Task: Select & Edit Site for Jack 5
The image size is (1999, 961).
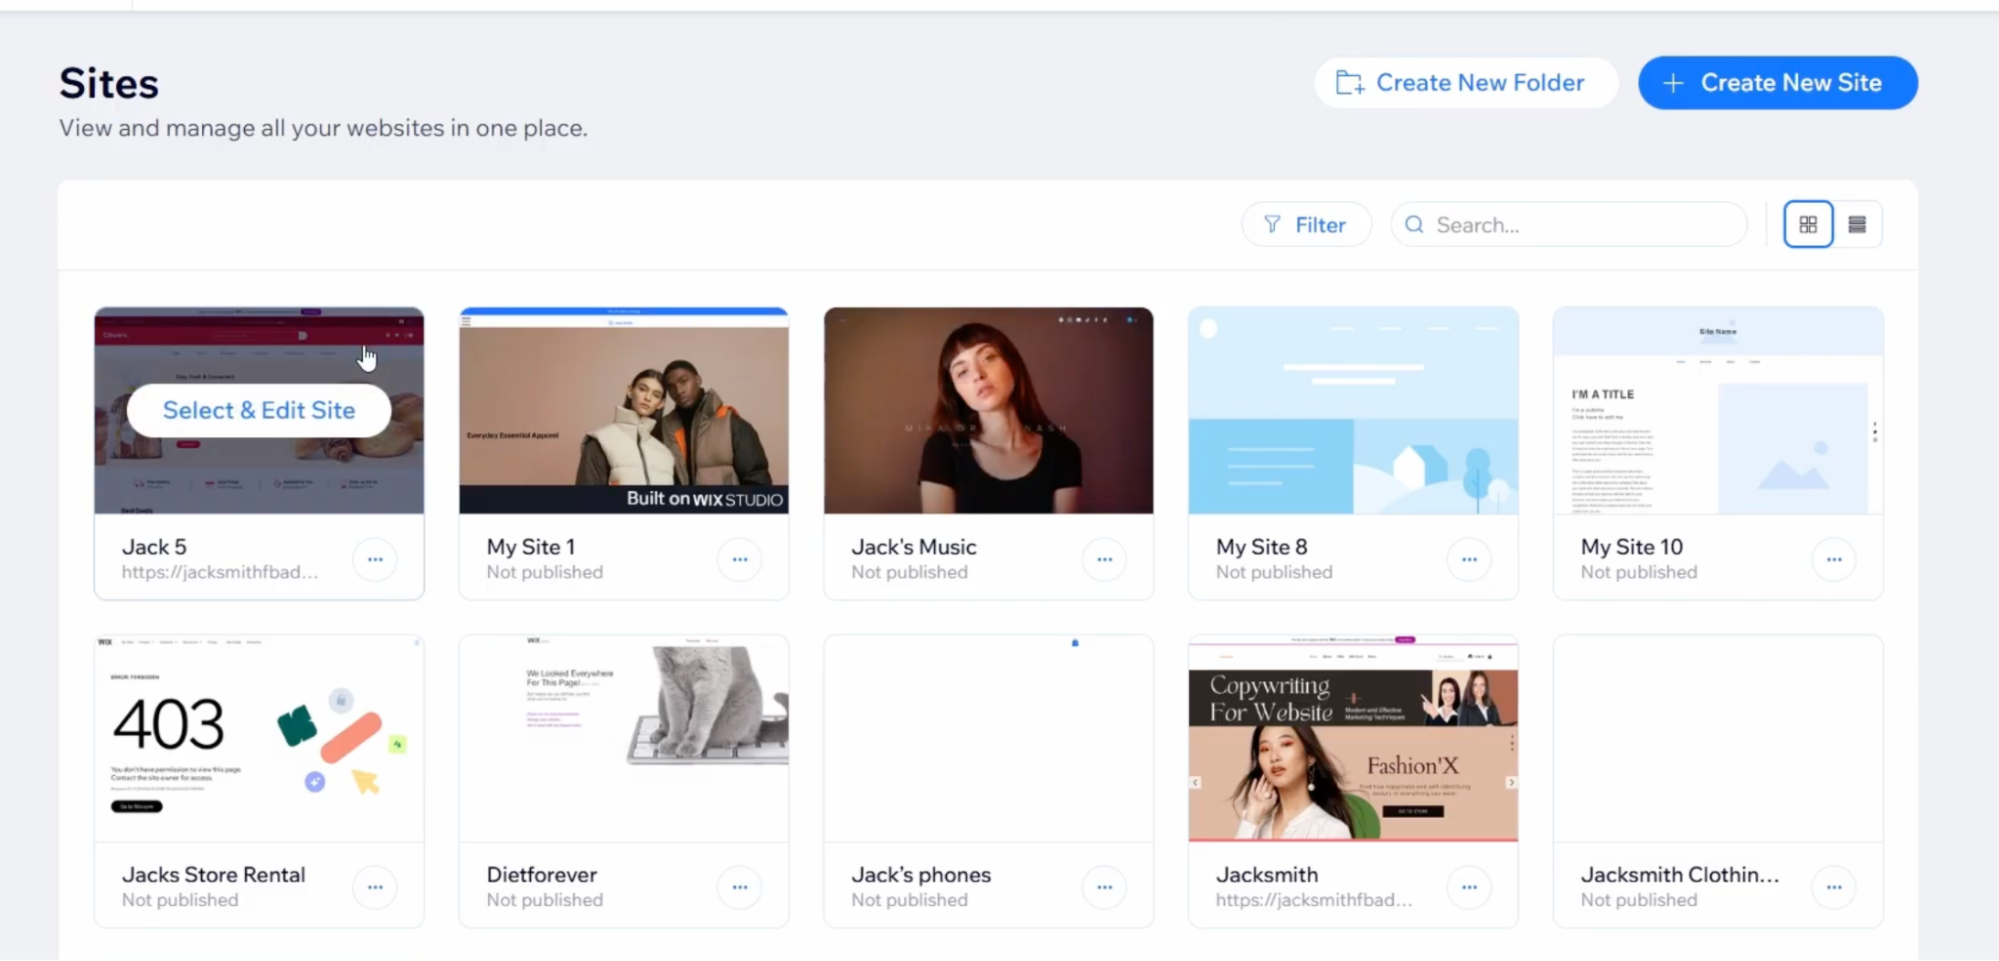Action: coord(258,410)
